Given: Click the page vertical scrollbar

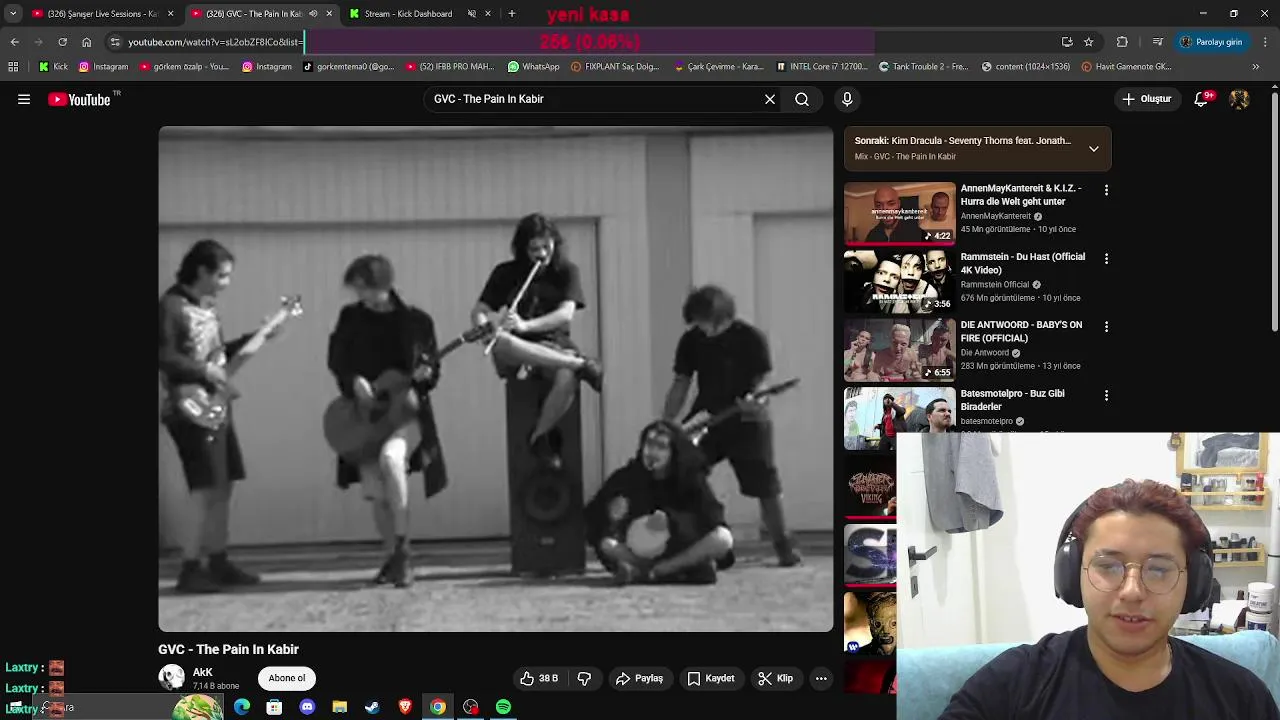Looking at the screenshot, I should point(1274,210).
